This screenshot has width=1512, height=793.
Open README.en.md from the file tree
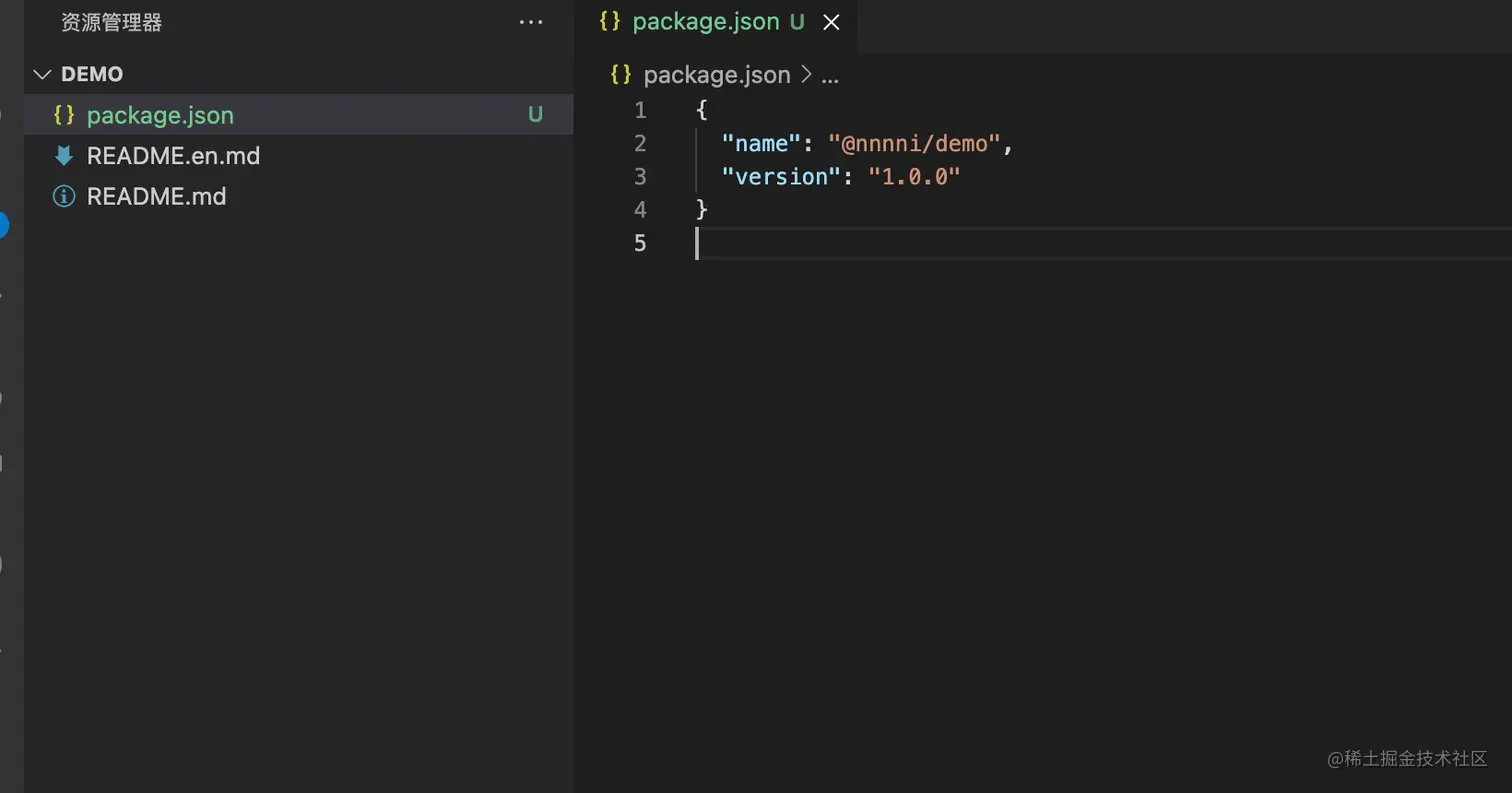(x=173, y=156)
